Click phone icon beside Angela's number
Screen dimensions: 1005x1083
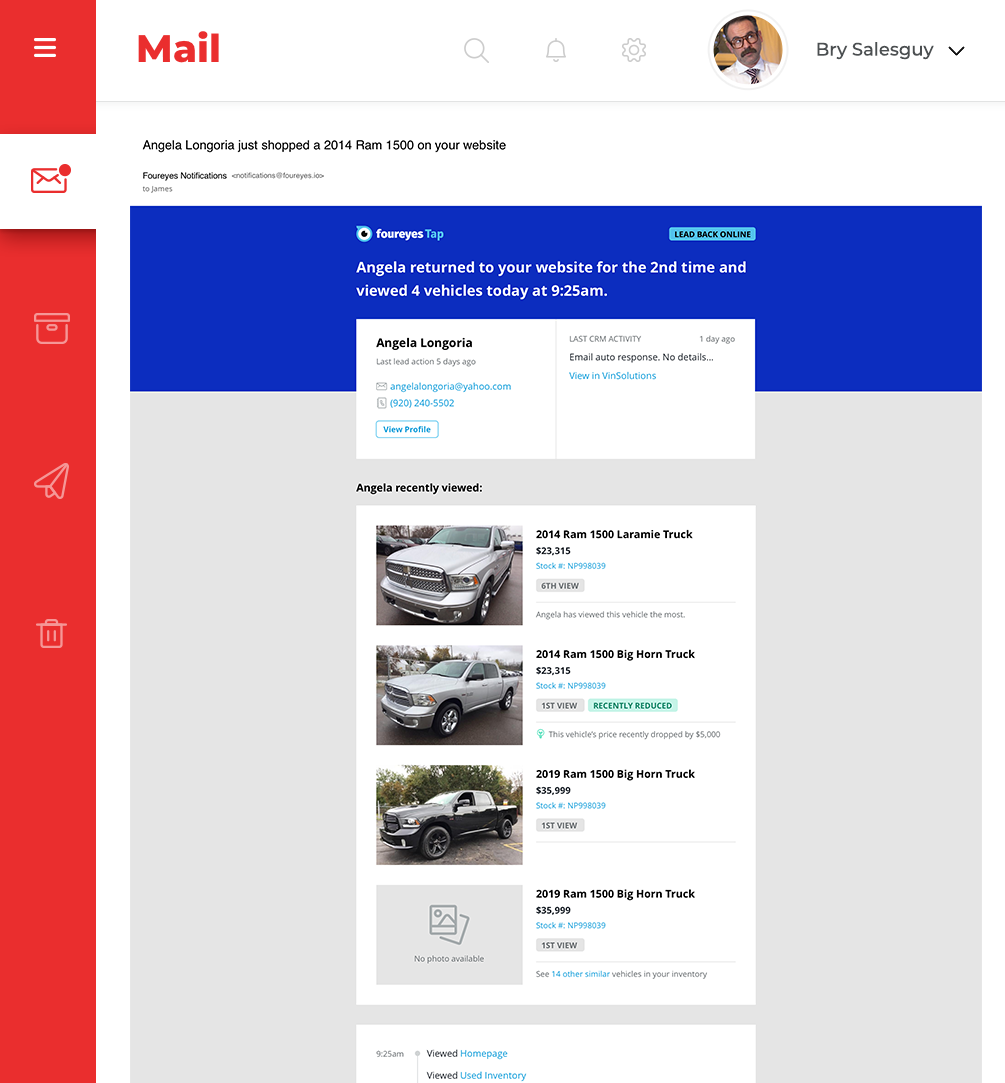[381, 403]
